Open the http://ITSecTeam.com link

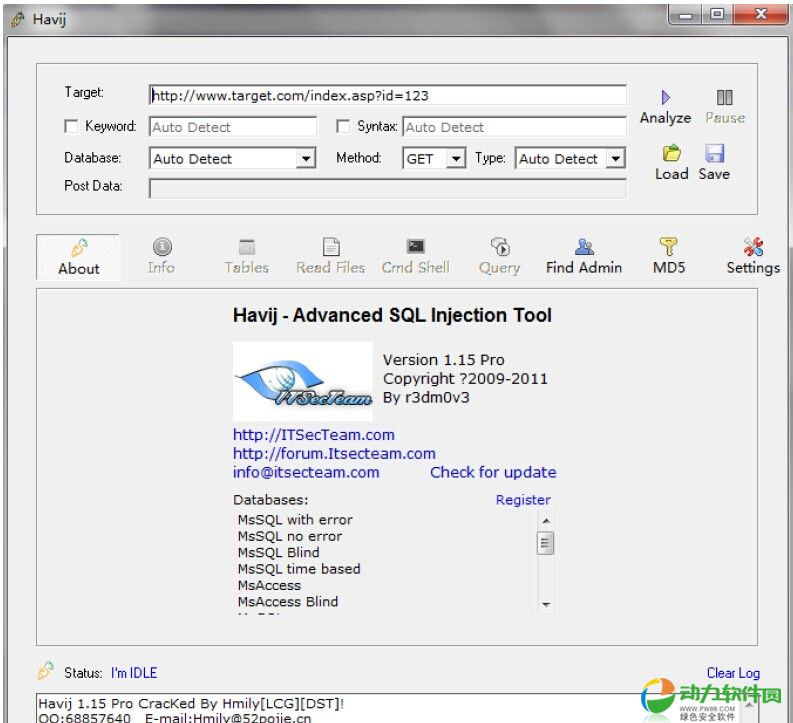point(313,435)
